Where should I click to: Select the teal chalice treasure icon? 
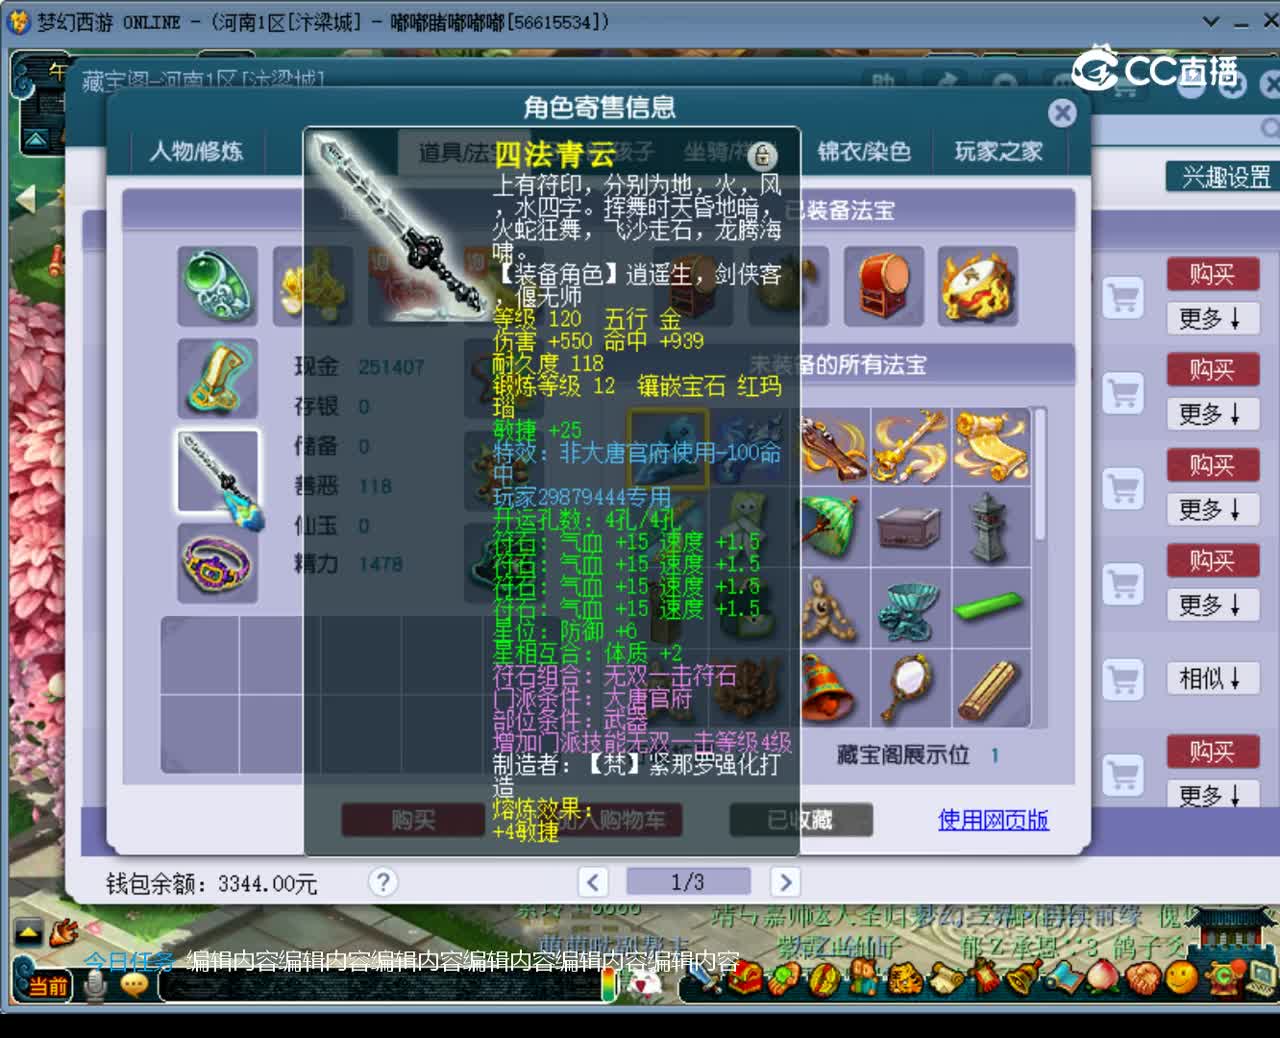[909, 607]
